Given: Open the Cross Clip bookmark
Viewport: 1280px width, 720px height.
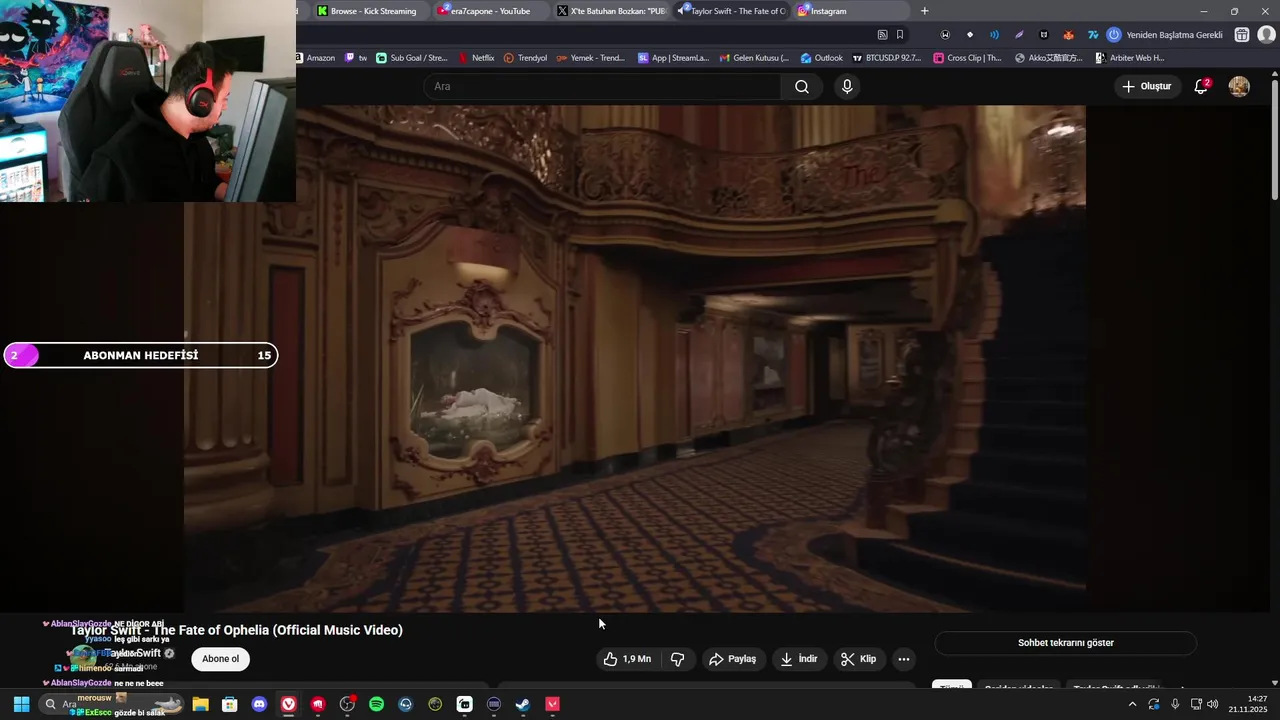Looking at the screenshot, I should click(x=968, y=58).
